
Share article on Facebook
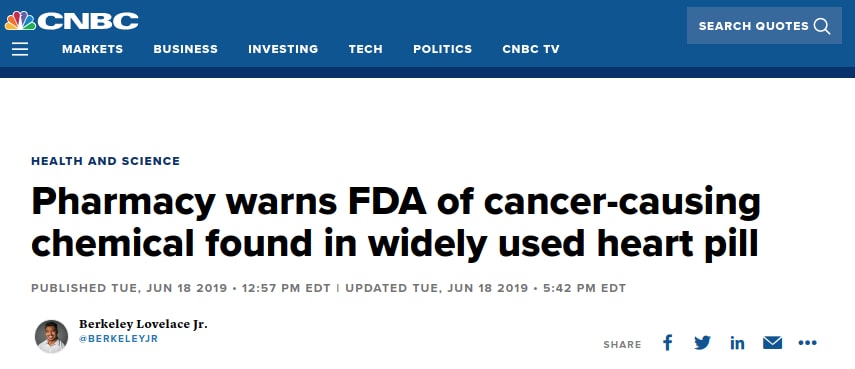click(x=667, y=343)
